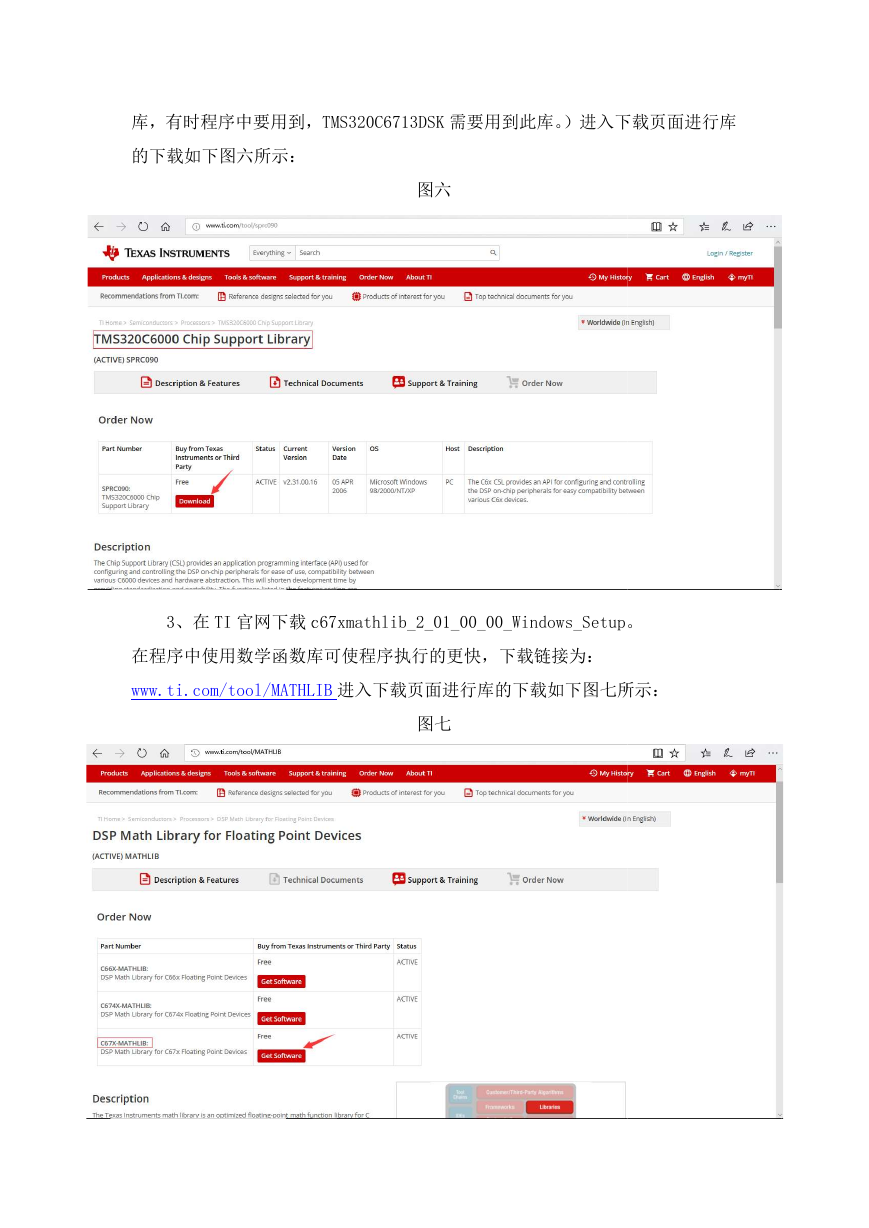Click the web notes pen in sprc090 browser
This screenshot has height=1228, width=869.
[x=726, y=227]
